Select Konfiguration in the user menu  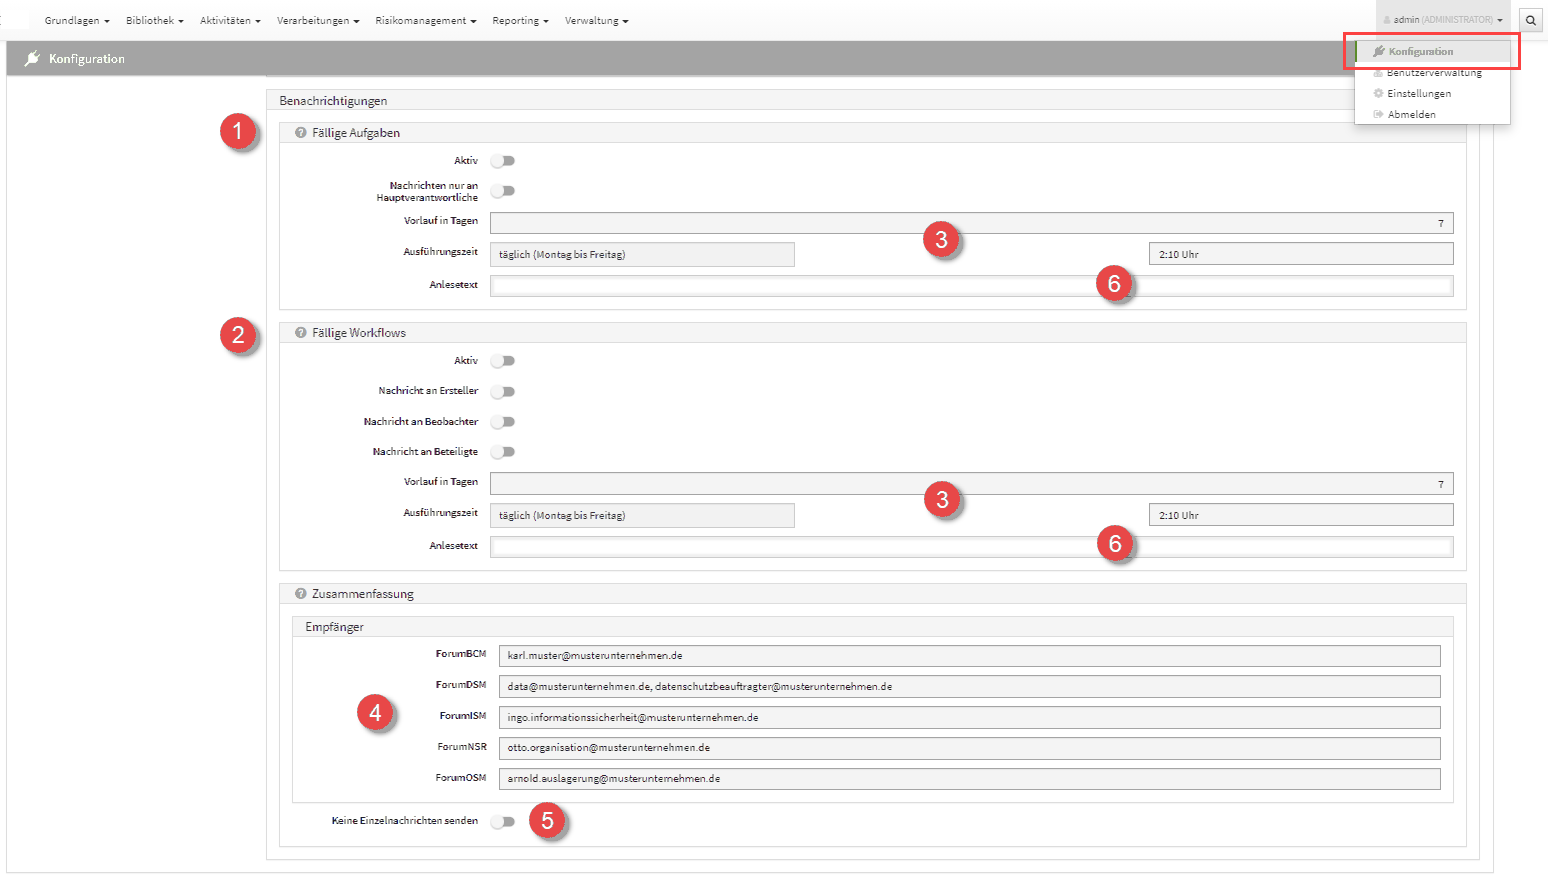click(x=1420, y=52)
